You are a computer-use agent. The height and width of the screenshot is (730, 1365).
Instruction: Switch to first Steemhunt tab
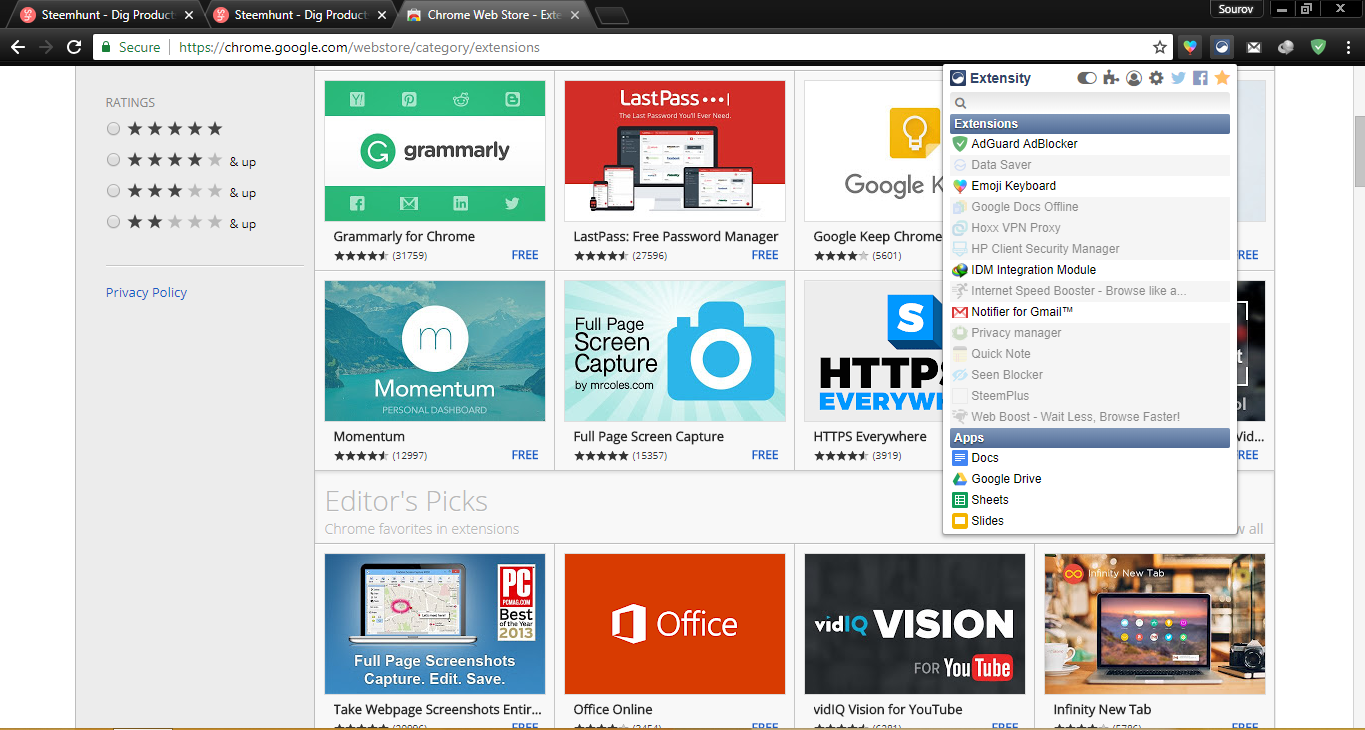click(x=104, y=15)
